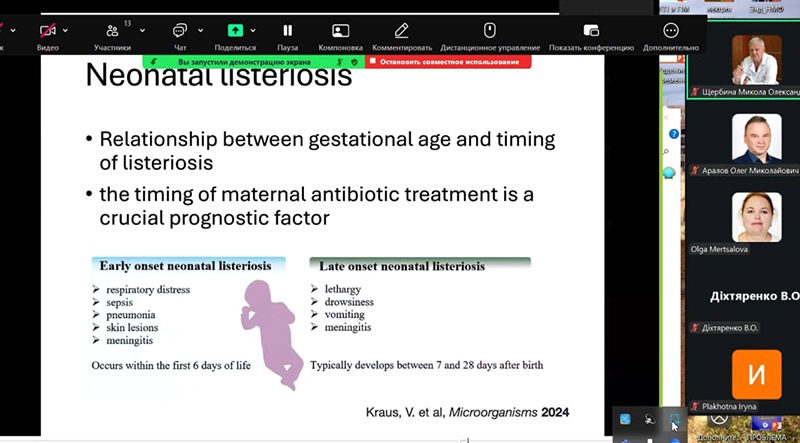Viewport: 800px width, 443px height.
Task: Click Plakhotna Iryna's orange avatar tile
Action: click(x=757, y=375)
